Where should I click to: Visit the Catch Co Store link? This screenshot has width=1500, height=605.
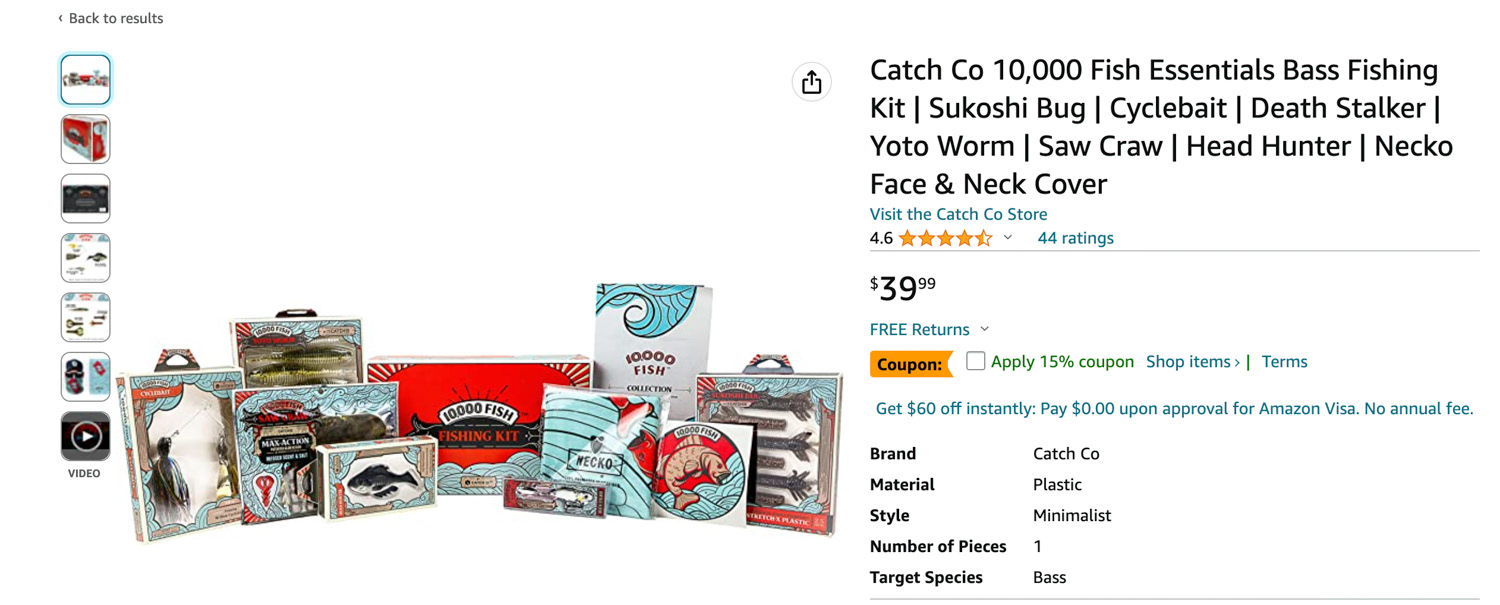(x=959, y=214)
